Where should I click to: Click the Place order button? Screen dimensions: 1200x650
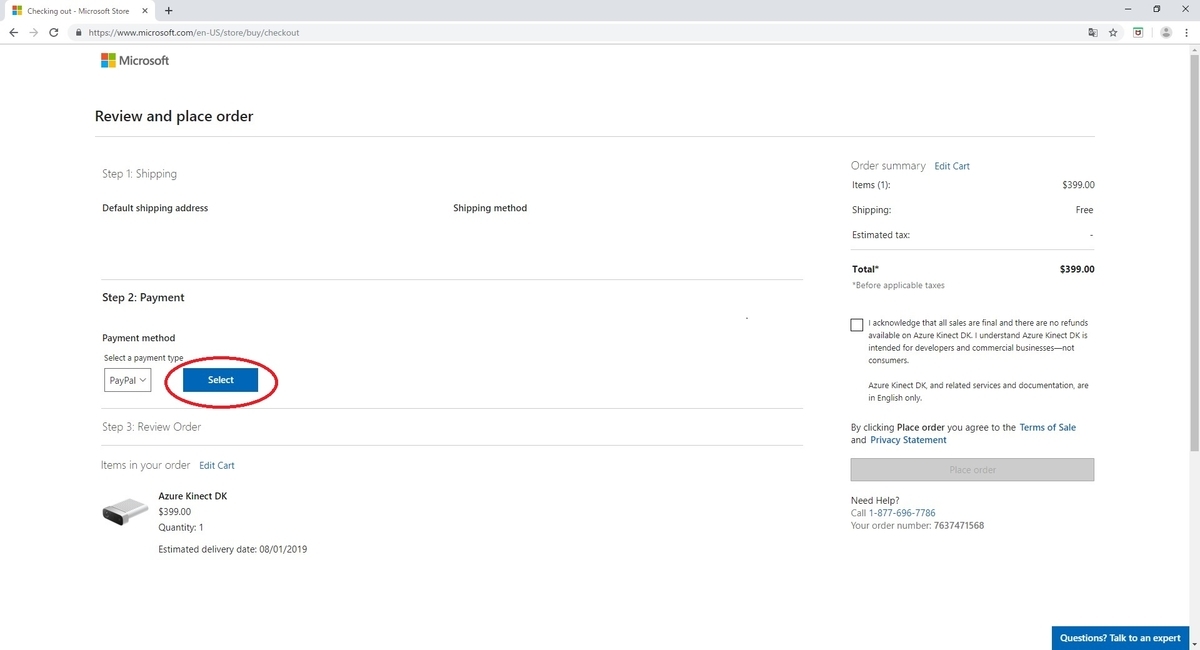point(972,470)
